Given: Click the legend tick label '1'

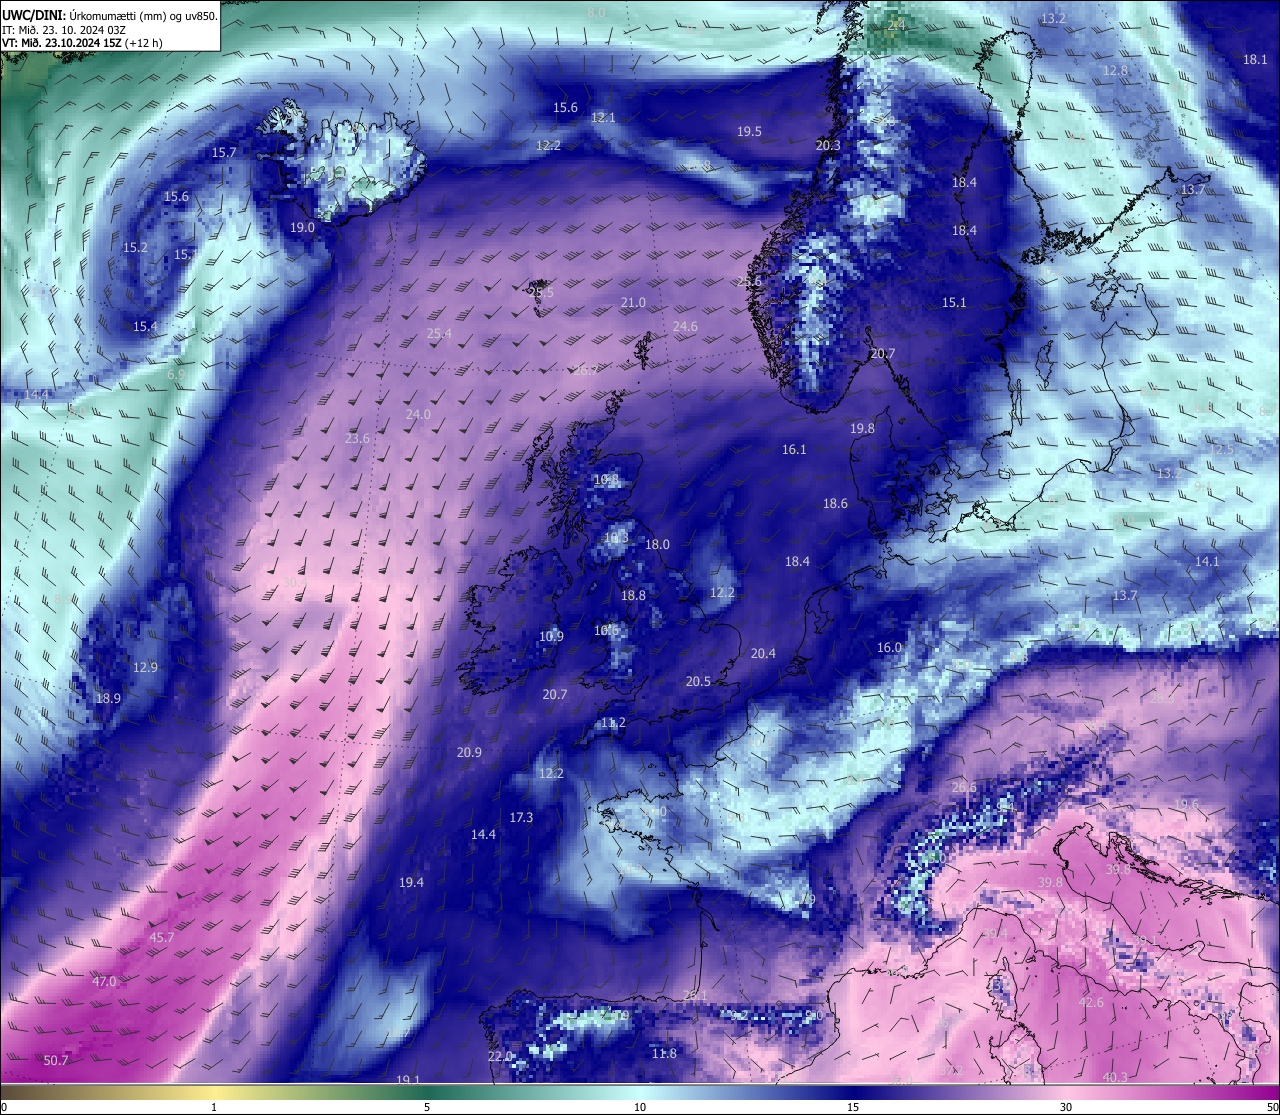Looking at the screenshot, I should pos(214,1107).
